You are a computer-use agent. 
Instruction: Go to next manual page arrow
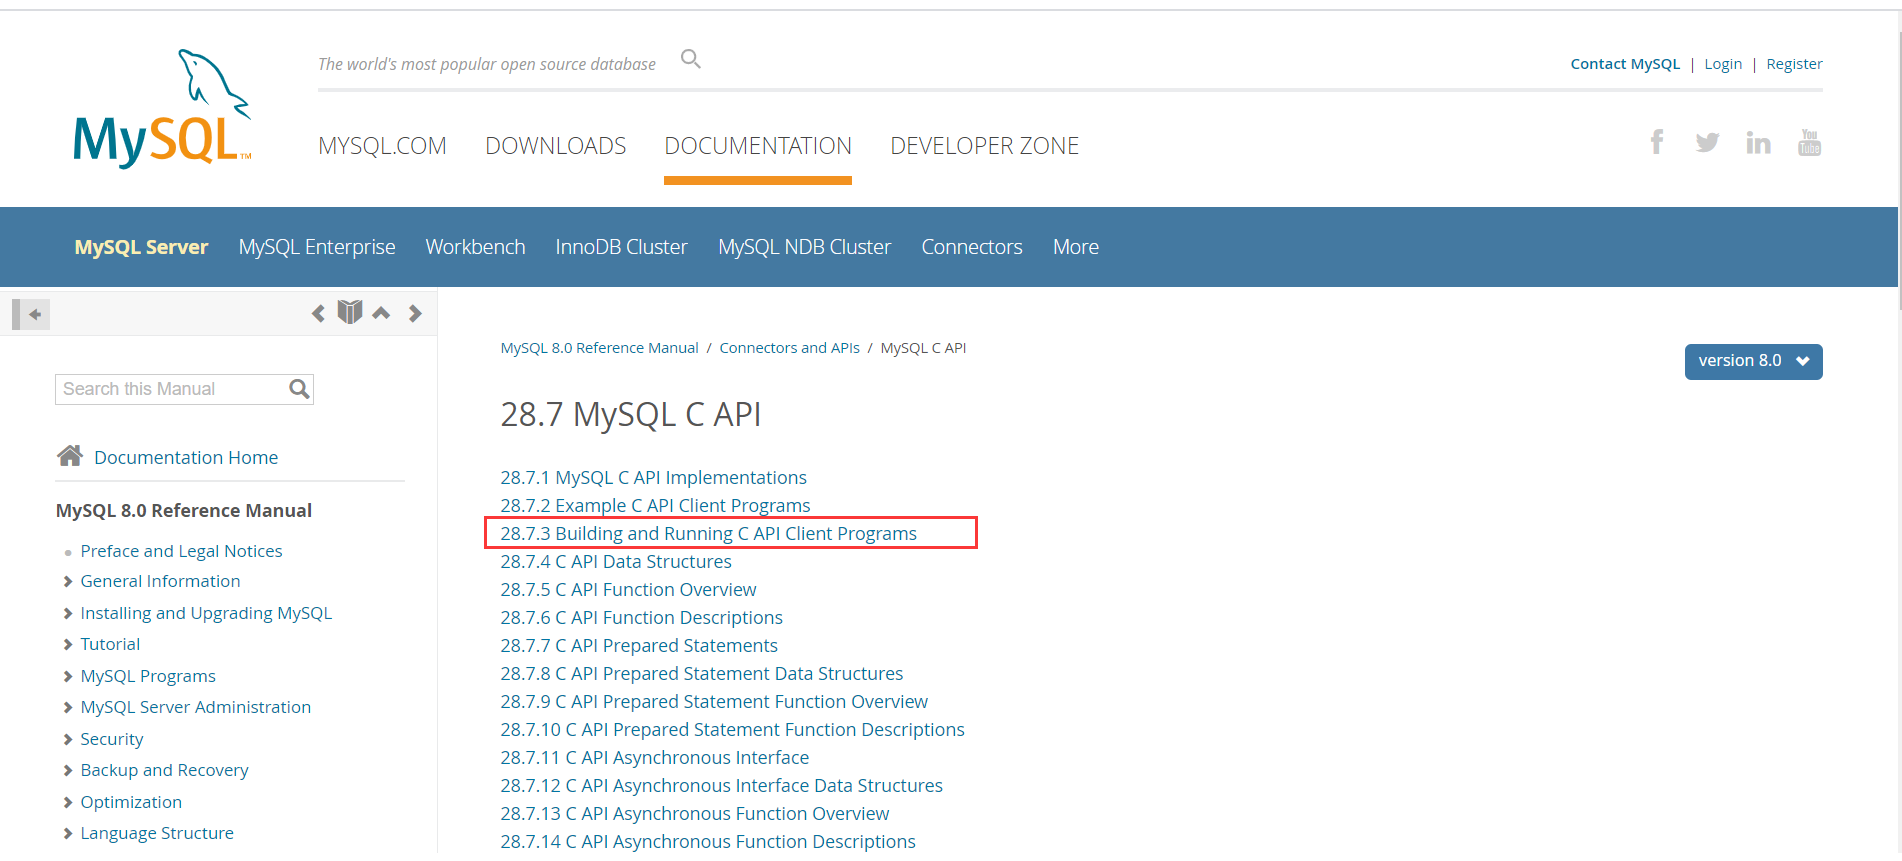415,313
